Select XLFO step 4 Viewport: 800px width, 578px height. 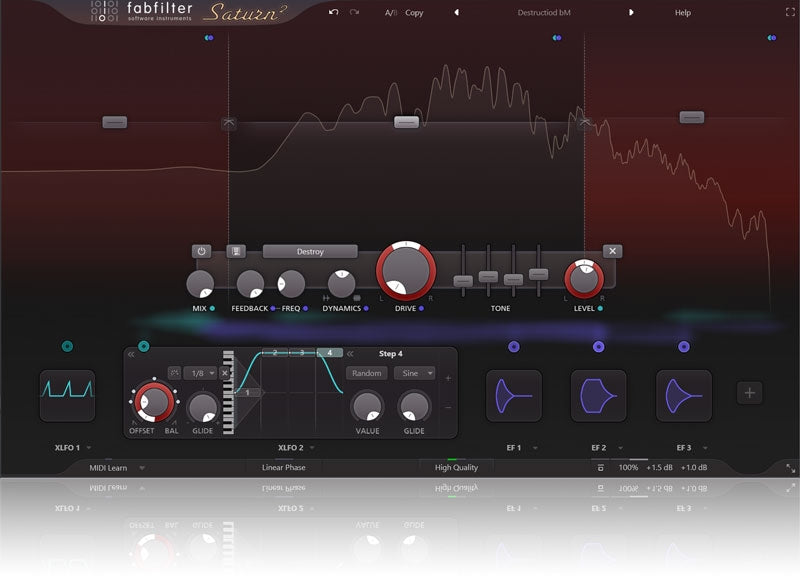click(x=330, y=353)
